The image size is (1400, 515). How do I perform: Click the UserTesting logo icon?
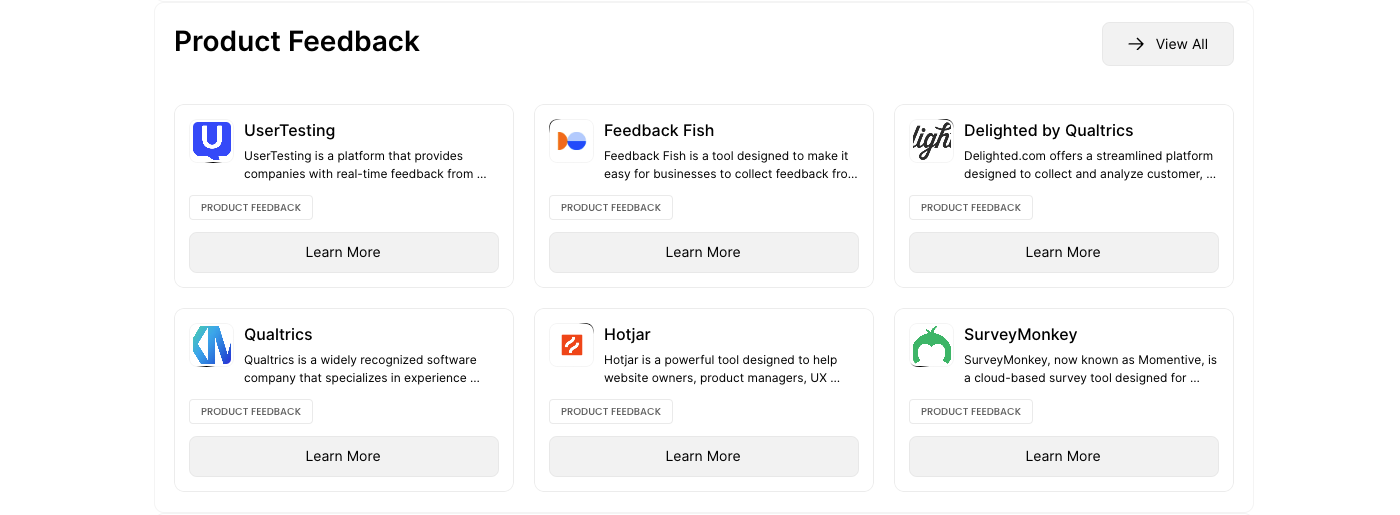pos(211,141)
